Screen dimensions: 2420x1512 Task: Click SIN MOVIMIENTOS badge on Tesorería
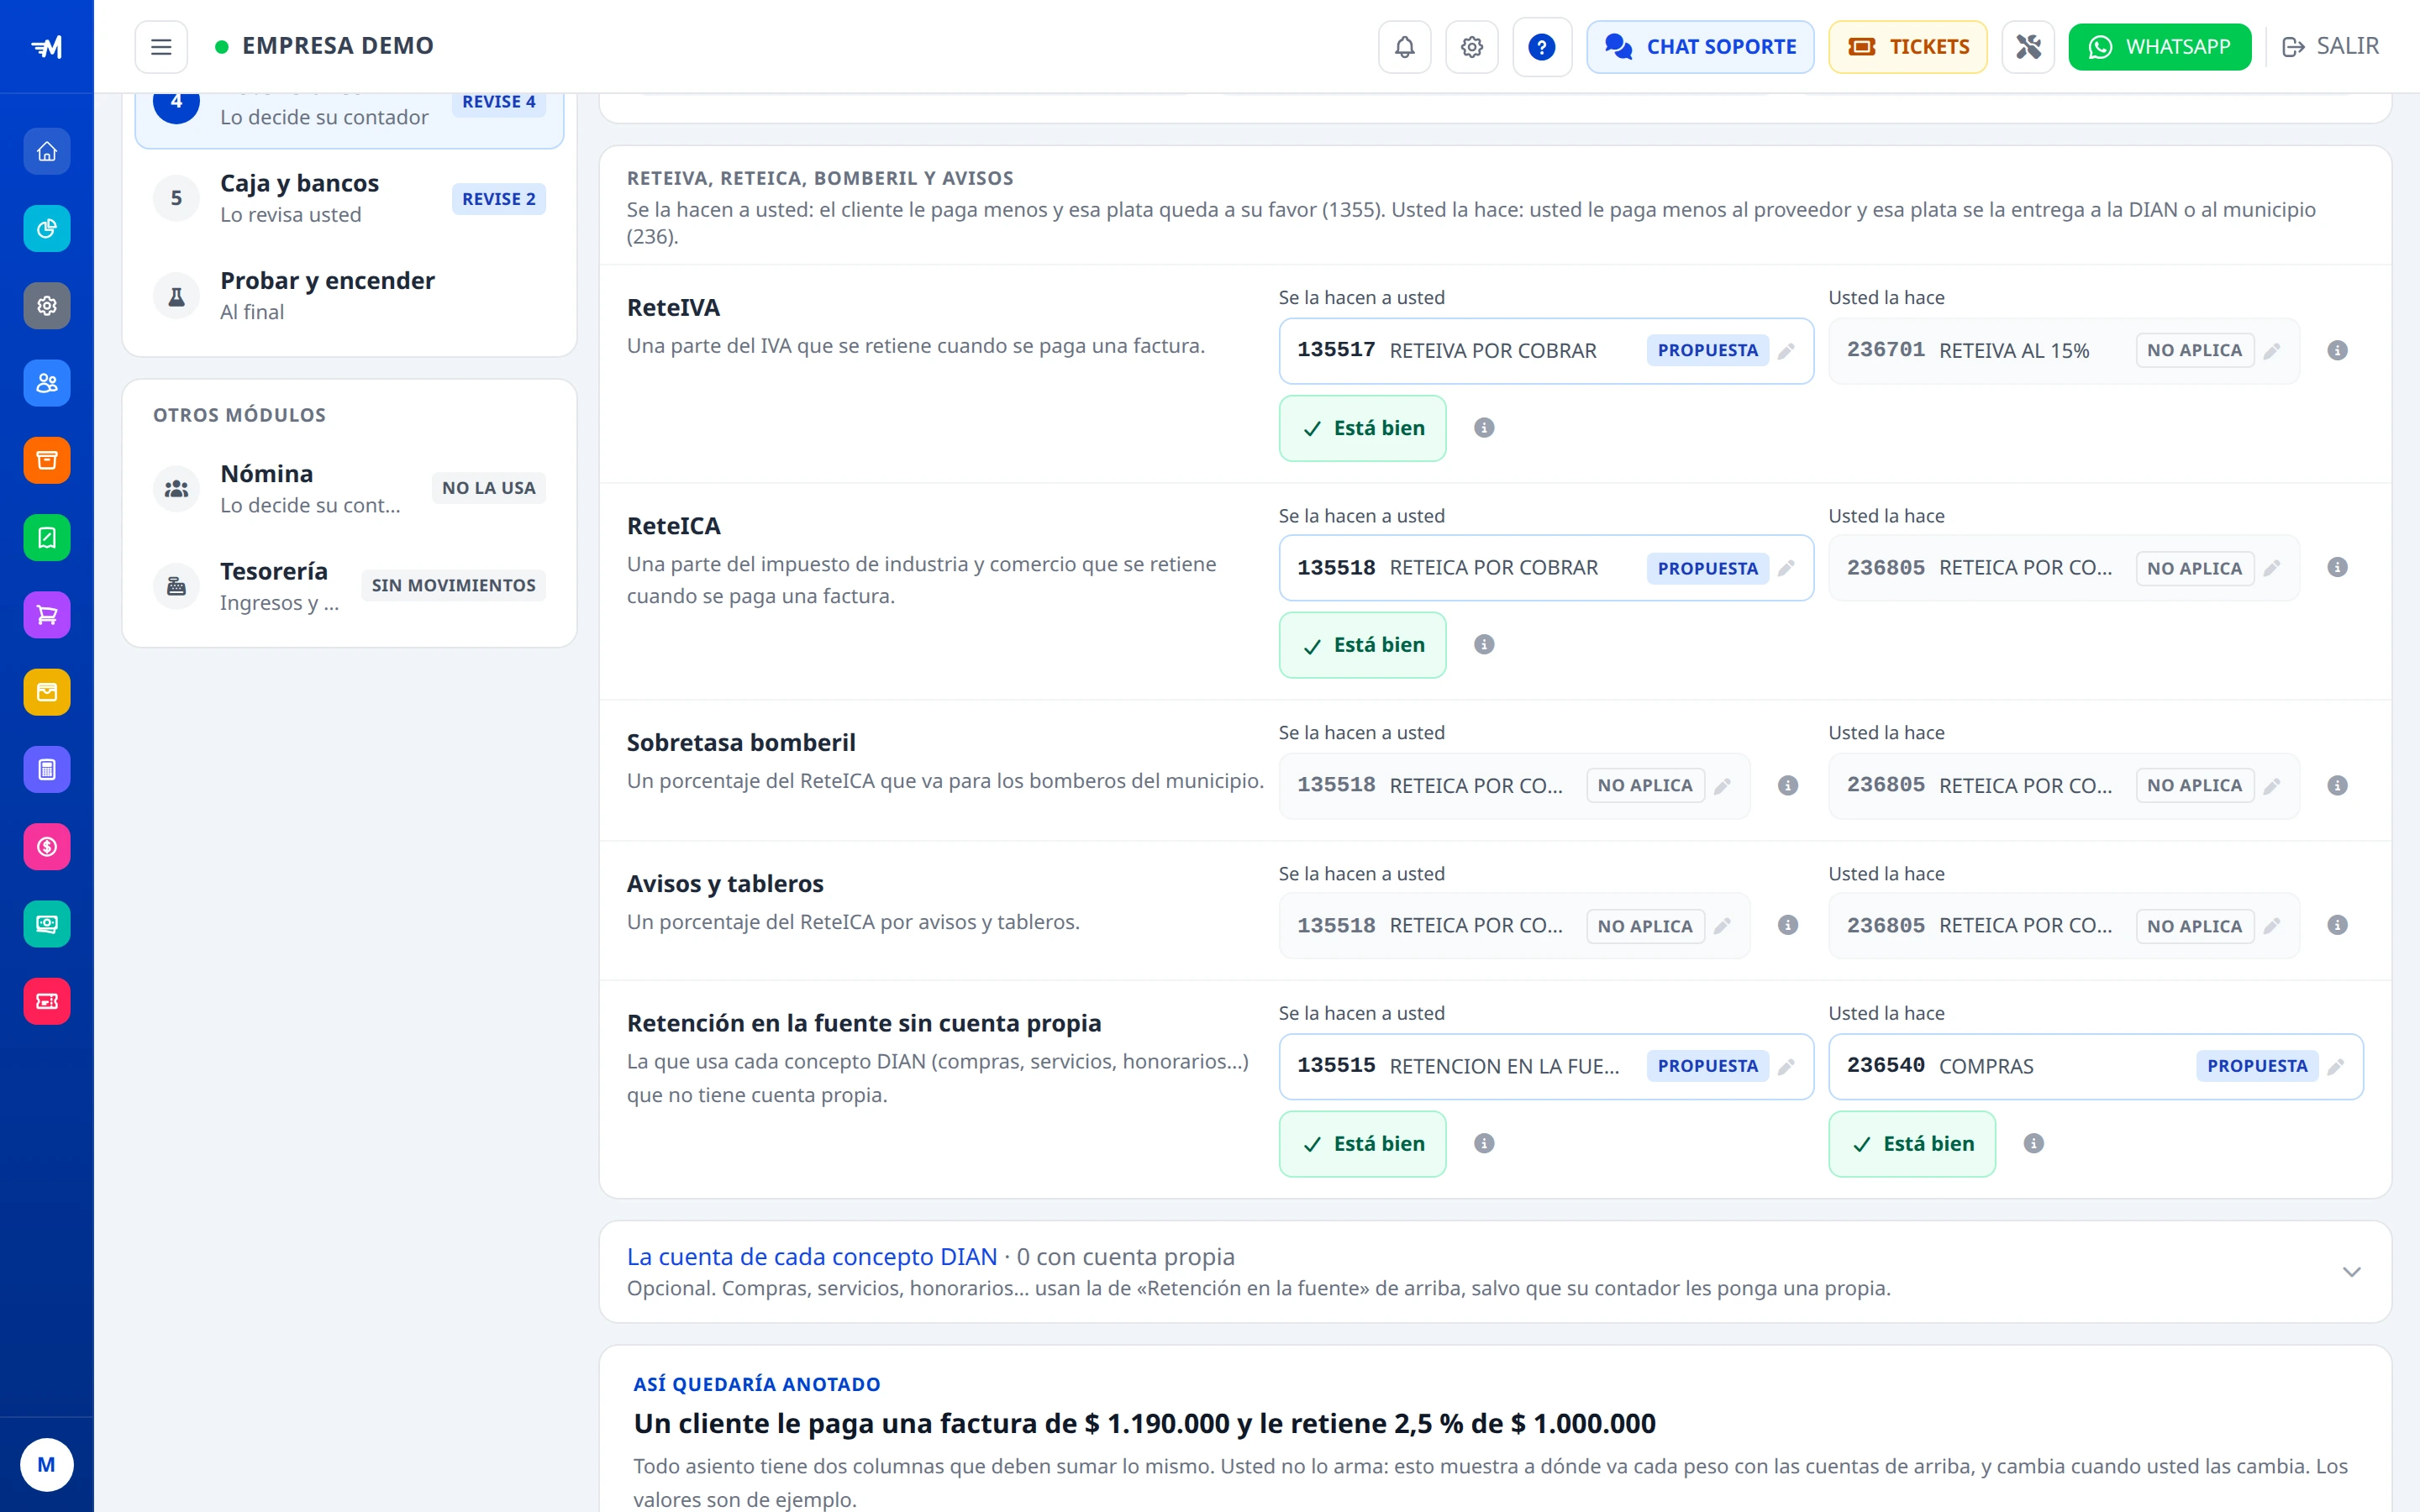(453, 586)
